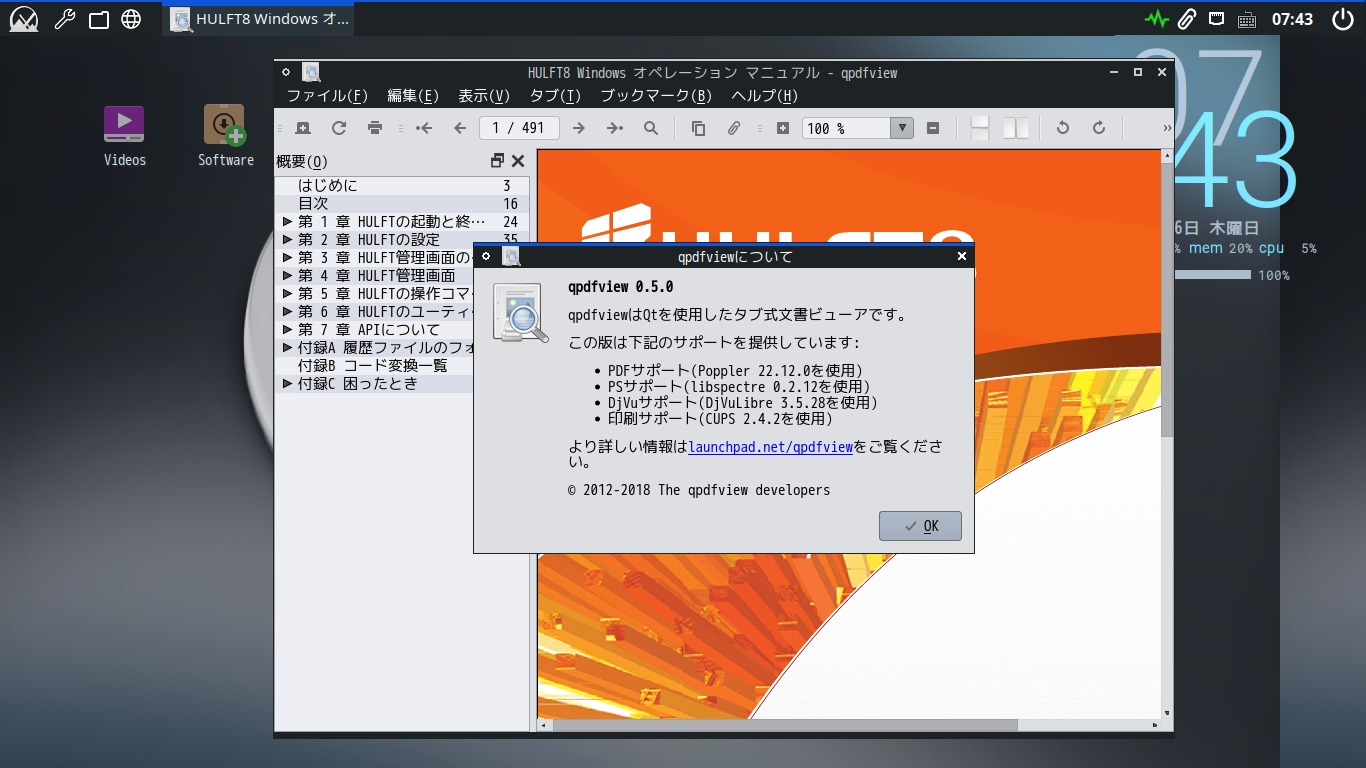The height and width of the screenshot is (768, 1366).
Task: Open the Videos desktop shortcut
Action: click(x=124, y=135)
